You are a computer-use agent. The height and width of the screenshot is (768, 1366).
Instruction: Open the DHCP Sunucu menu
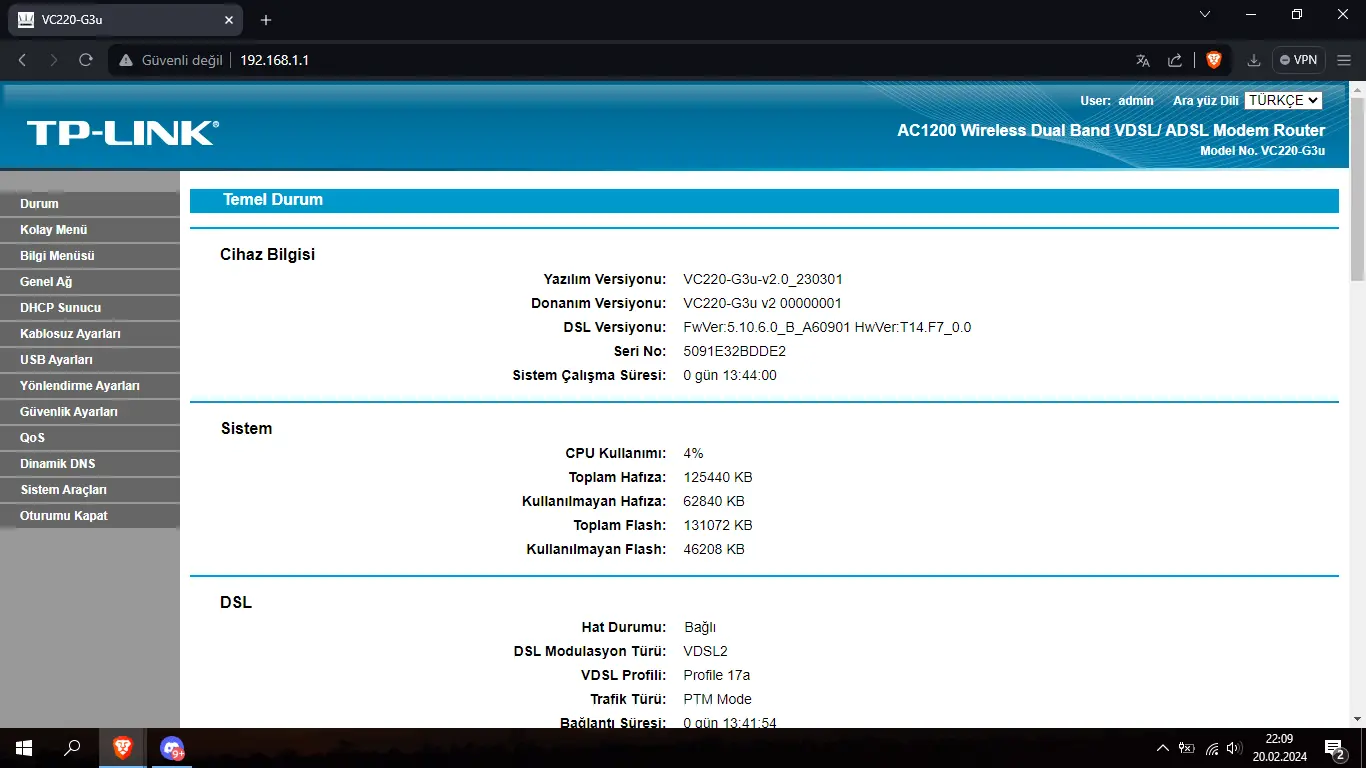point(90,308)
